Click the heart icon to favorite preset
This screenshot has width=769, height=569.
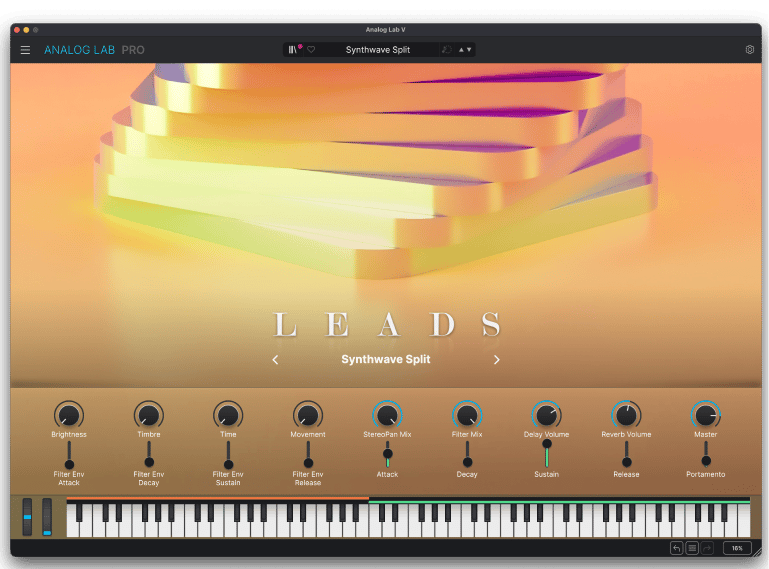click(x=311, y=49)
